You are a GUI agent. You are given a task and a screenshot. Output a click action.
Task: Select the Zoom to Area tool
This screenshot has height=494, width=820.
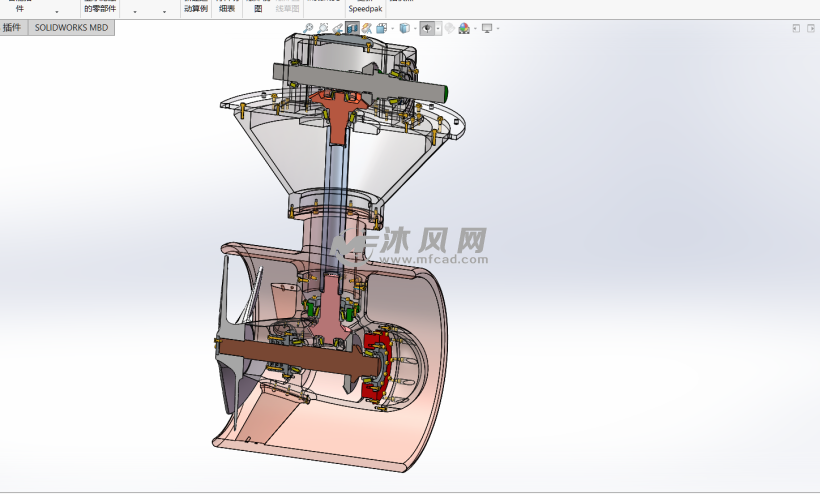323,28
